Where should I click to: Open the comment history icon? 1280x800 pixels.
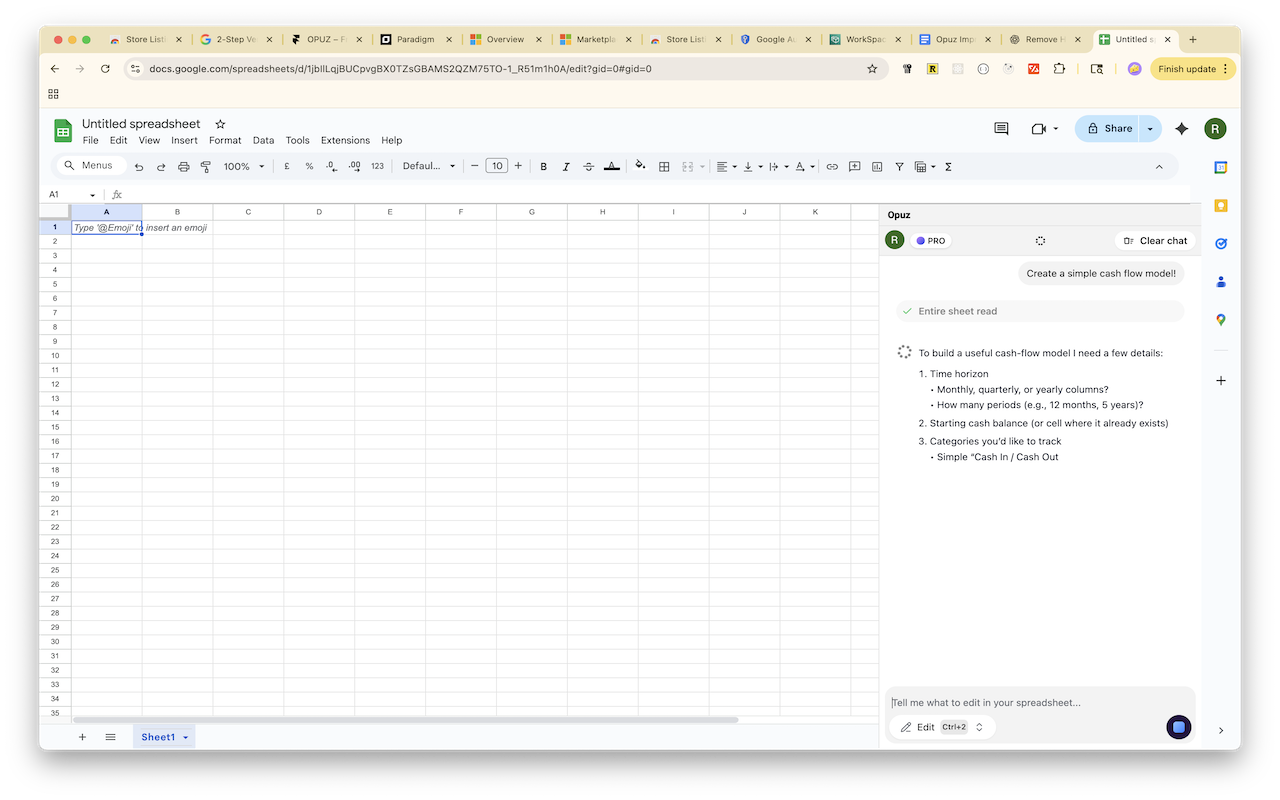[1001, 129]
